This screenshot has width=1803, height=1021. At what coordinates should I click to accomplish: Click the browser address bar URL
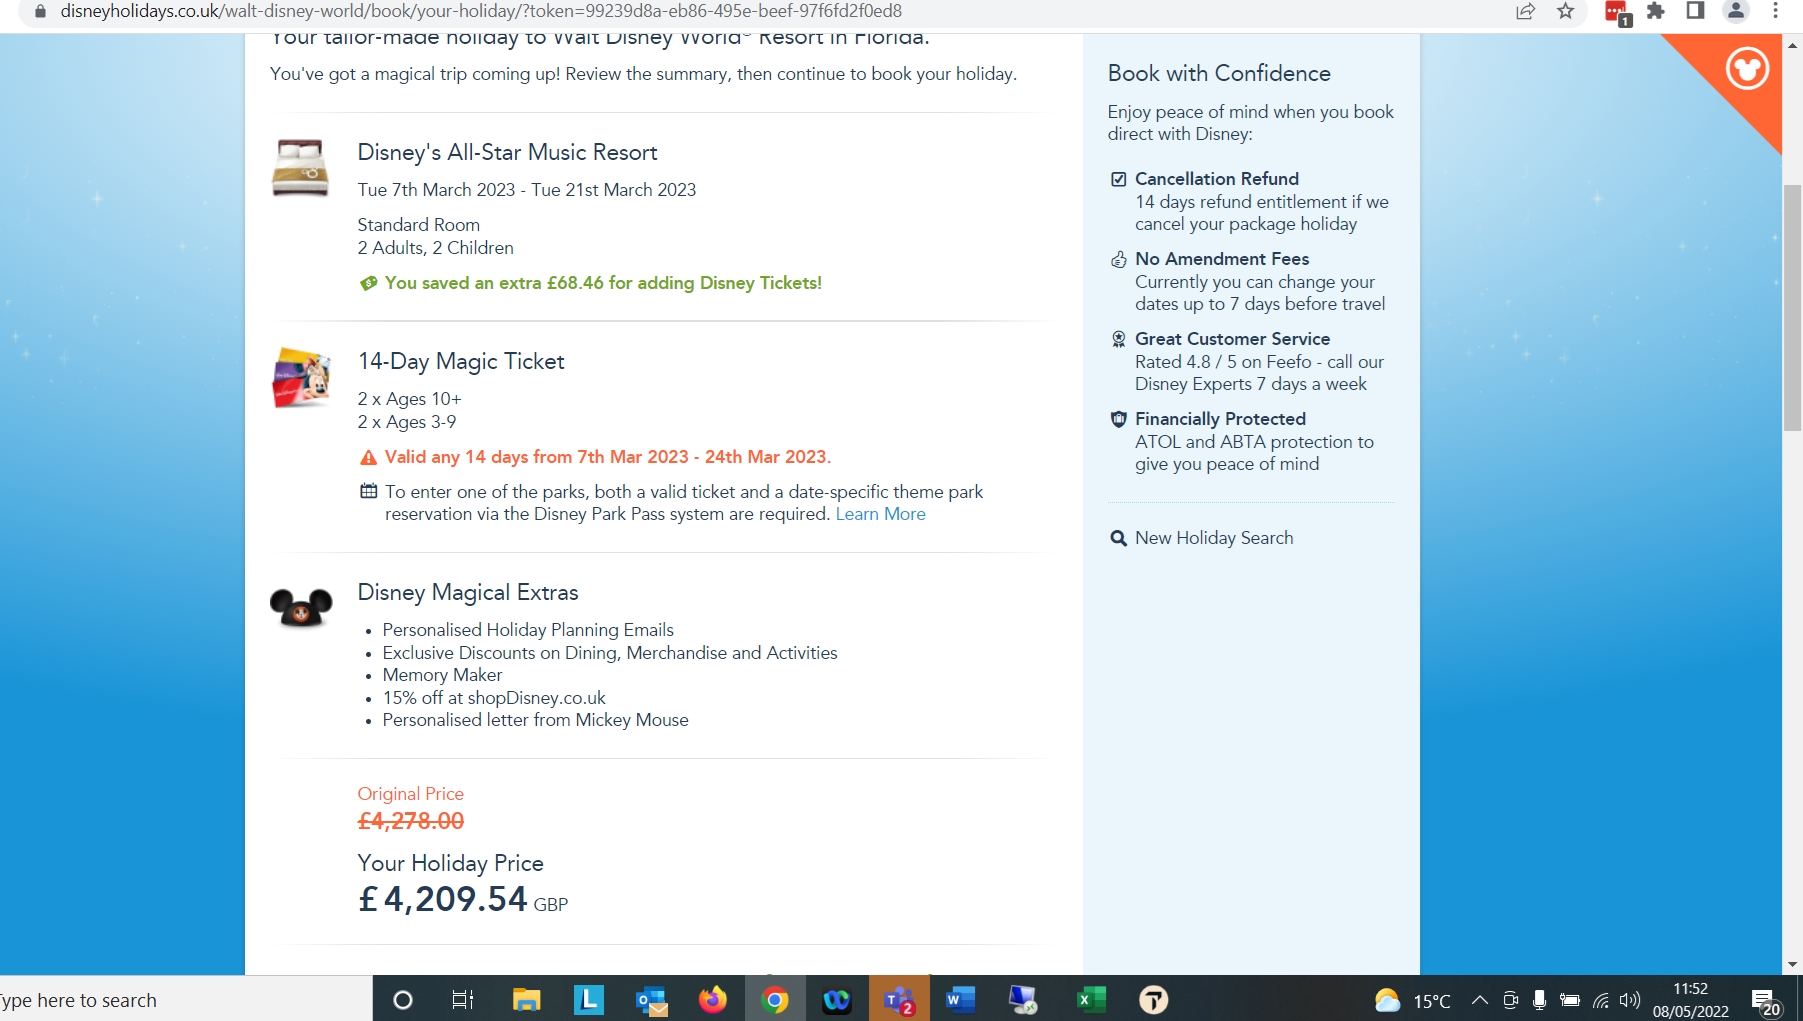(x=481, y=11)
